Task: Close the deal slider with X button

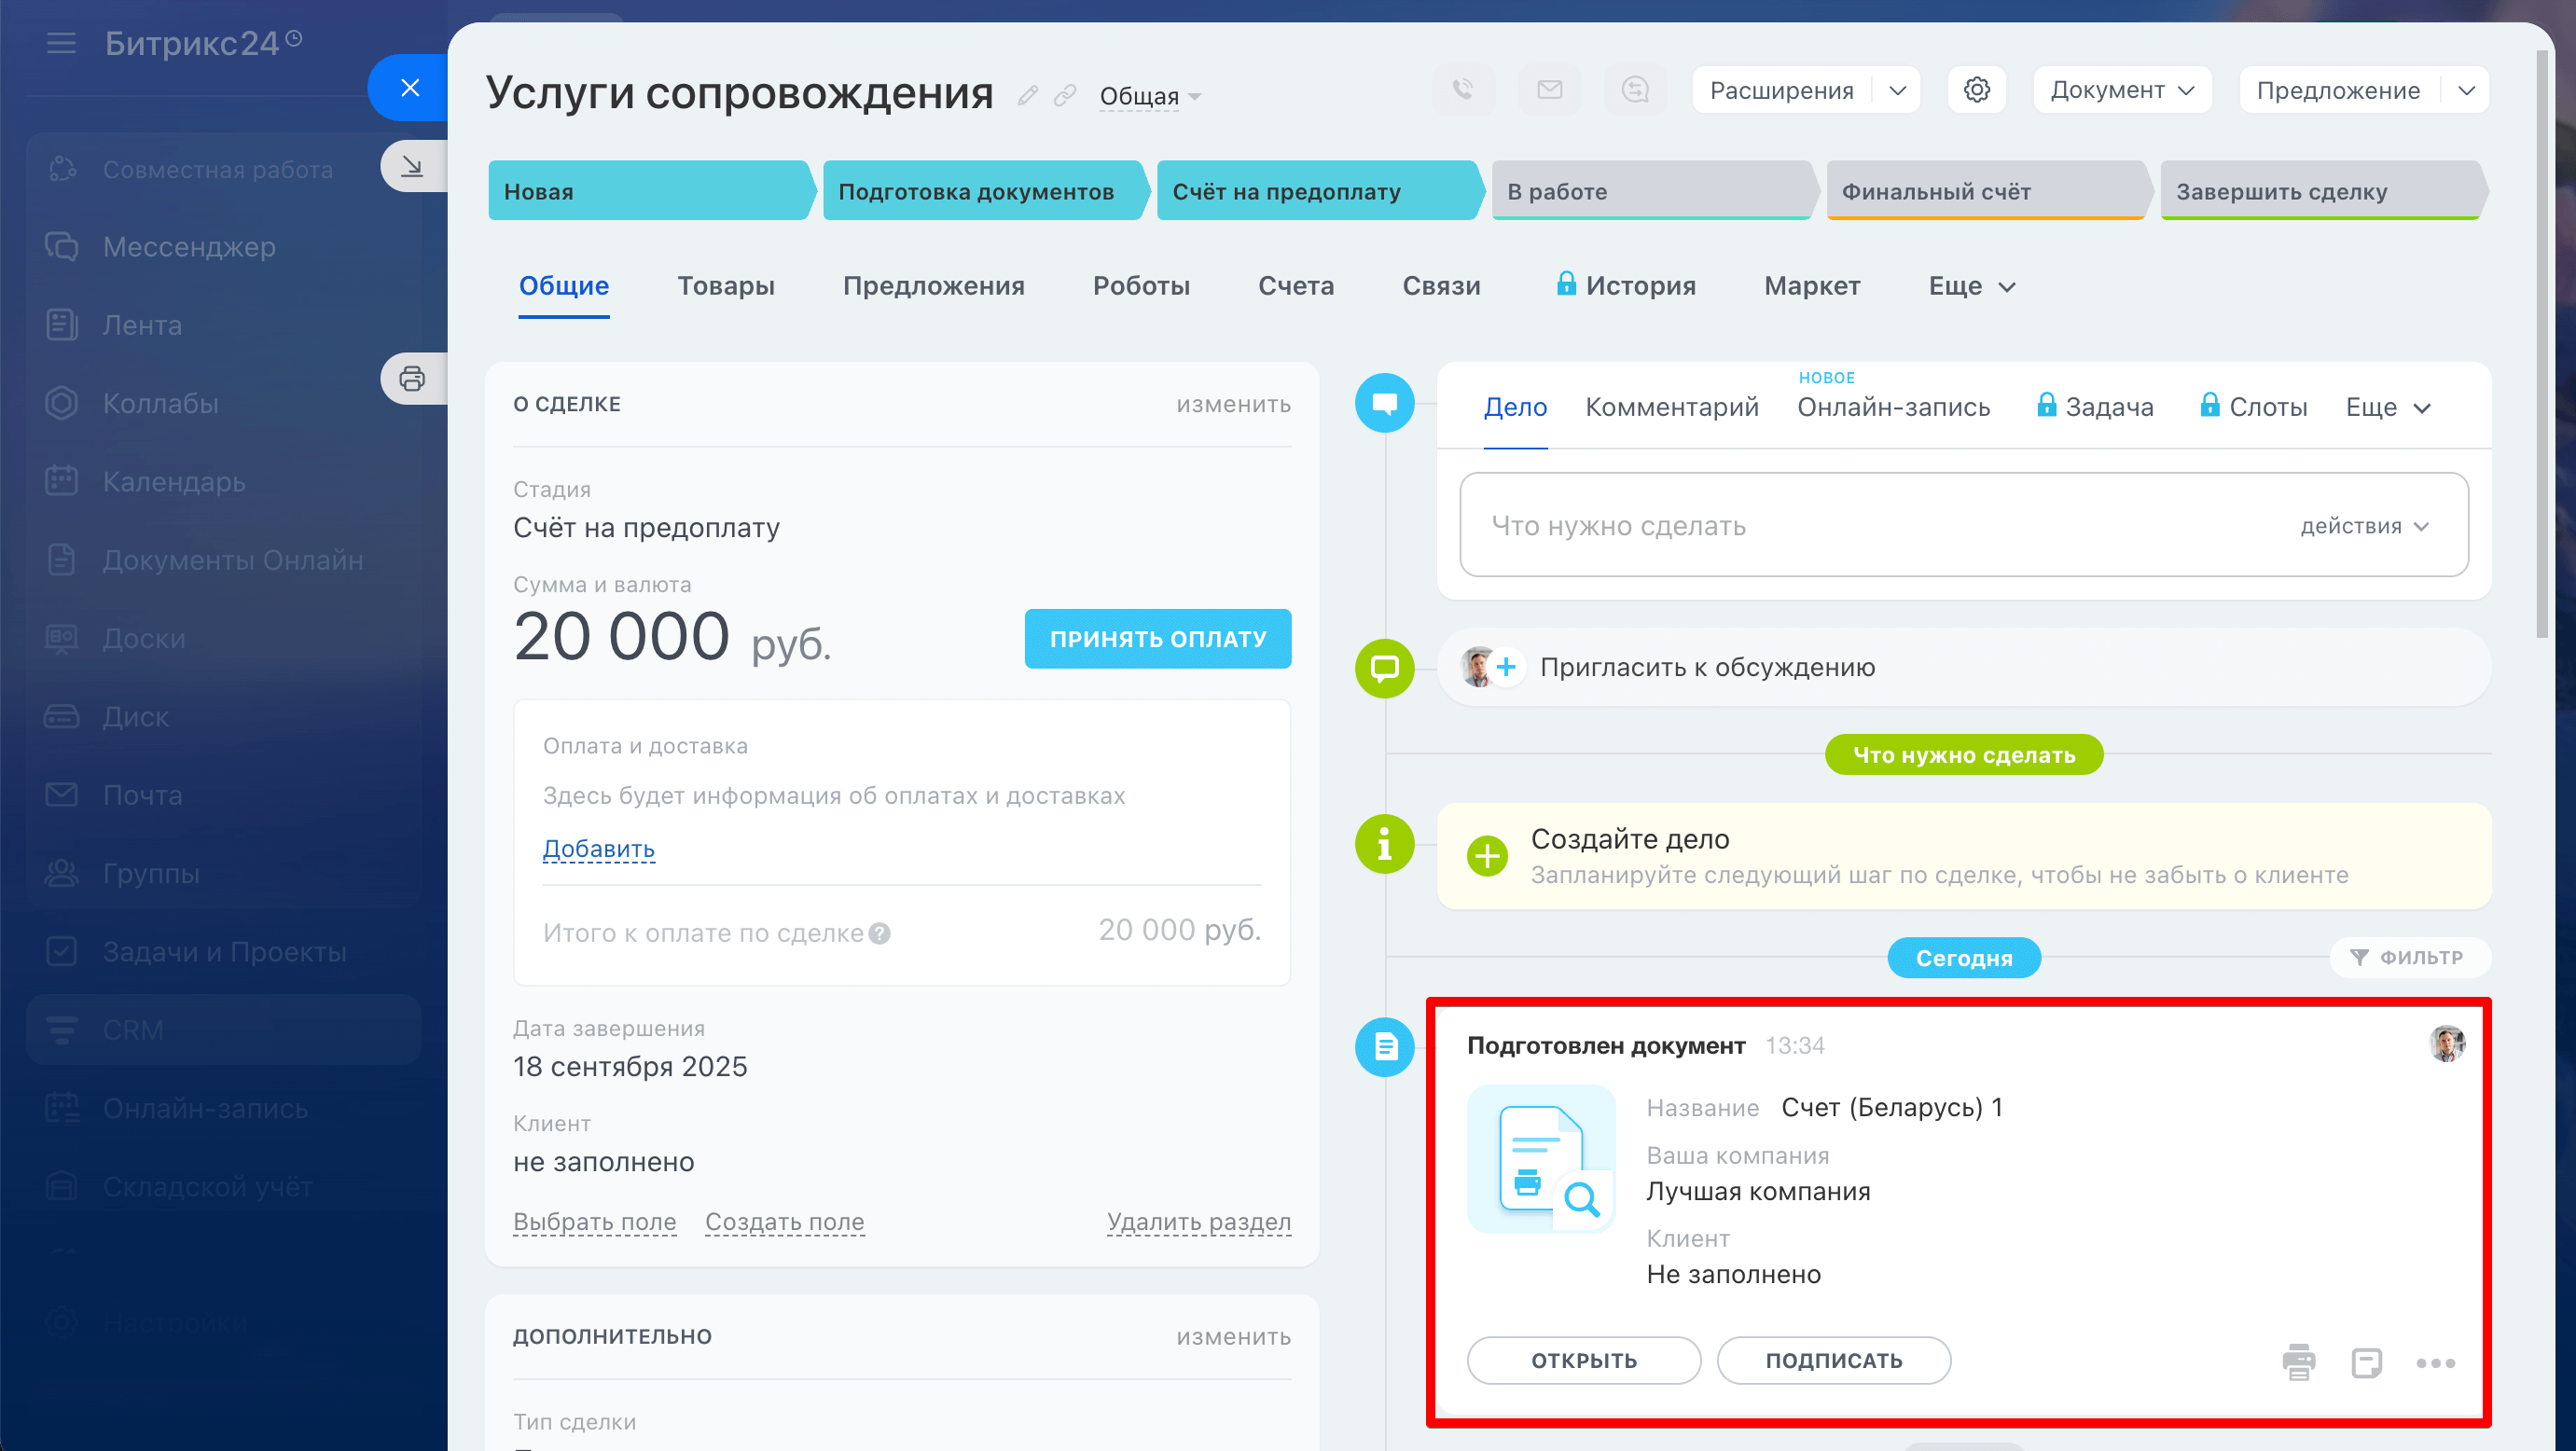Action: point(410,88)
